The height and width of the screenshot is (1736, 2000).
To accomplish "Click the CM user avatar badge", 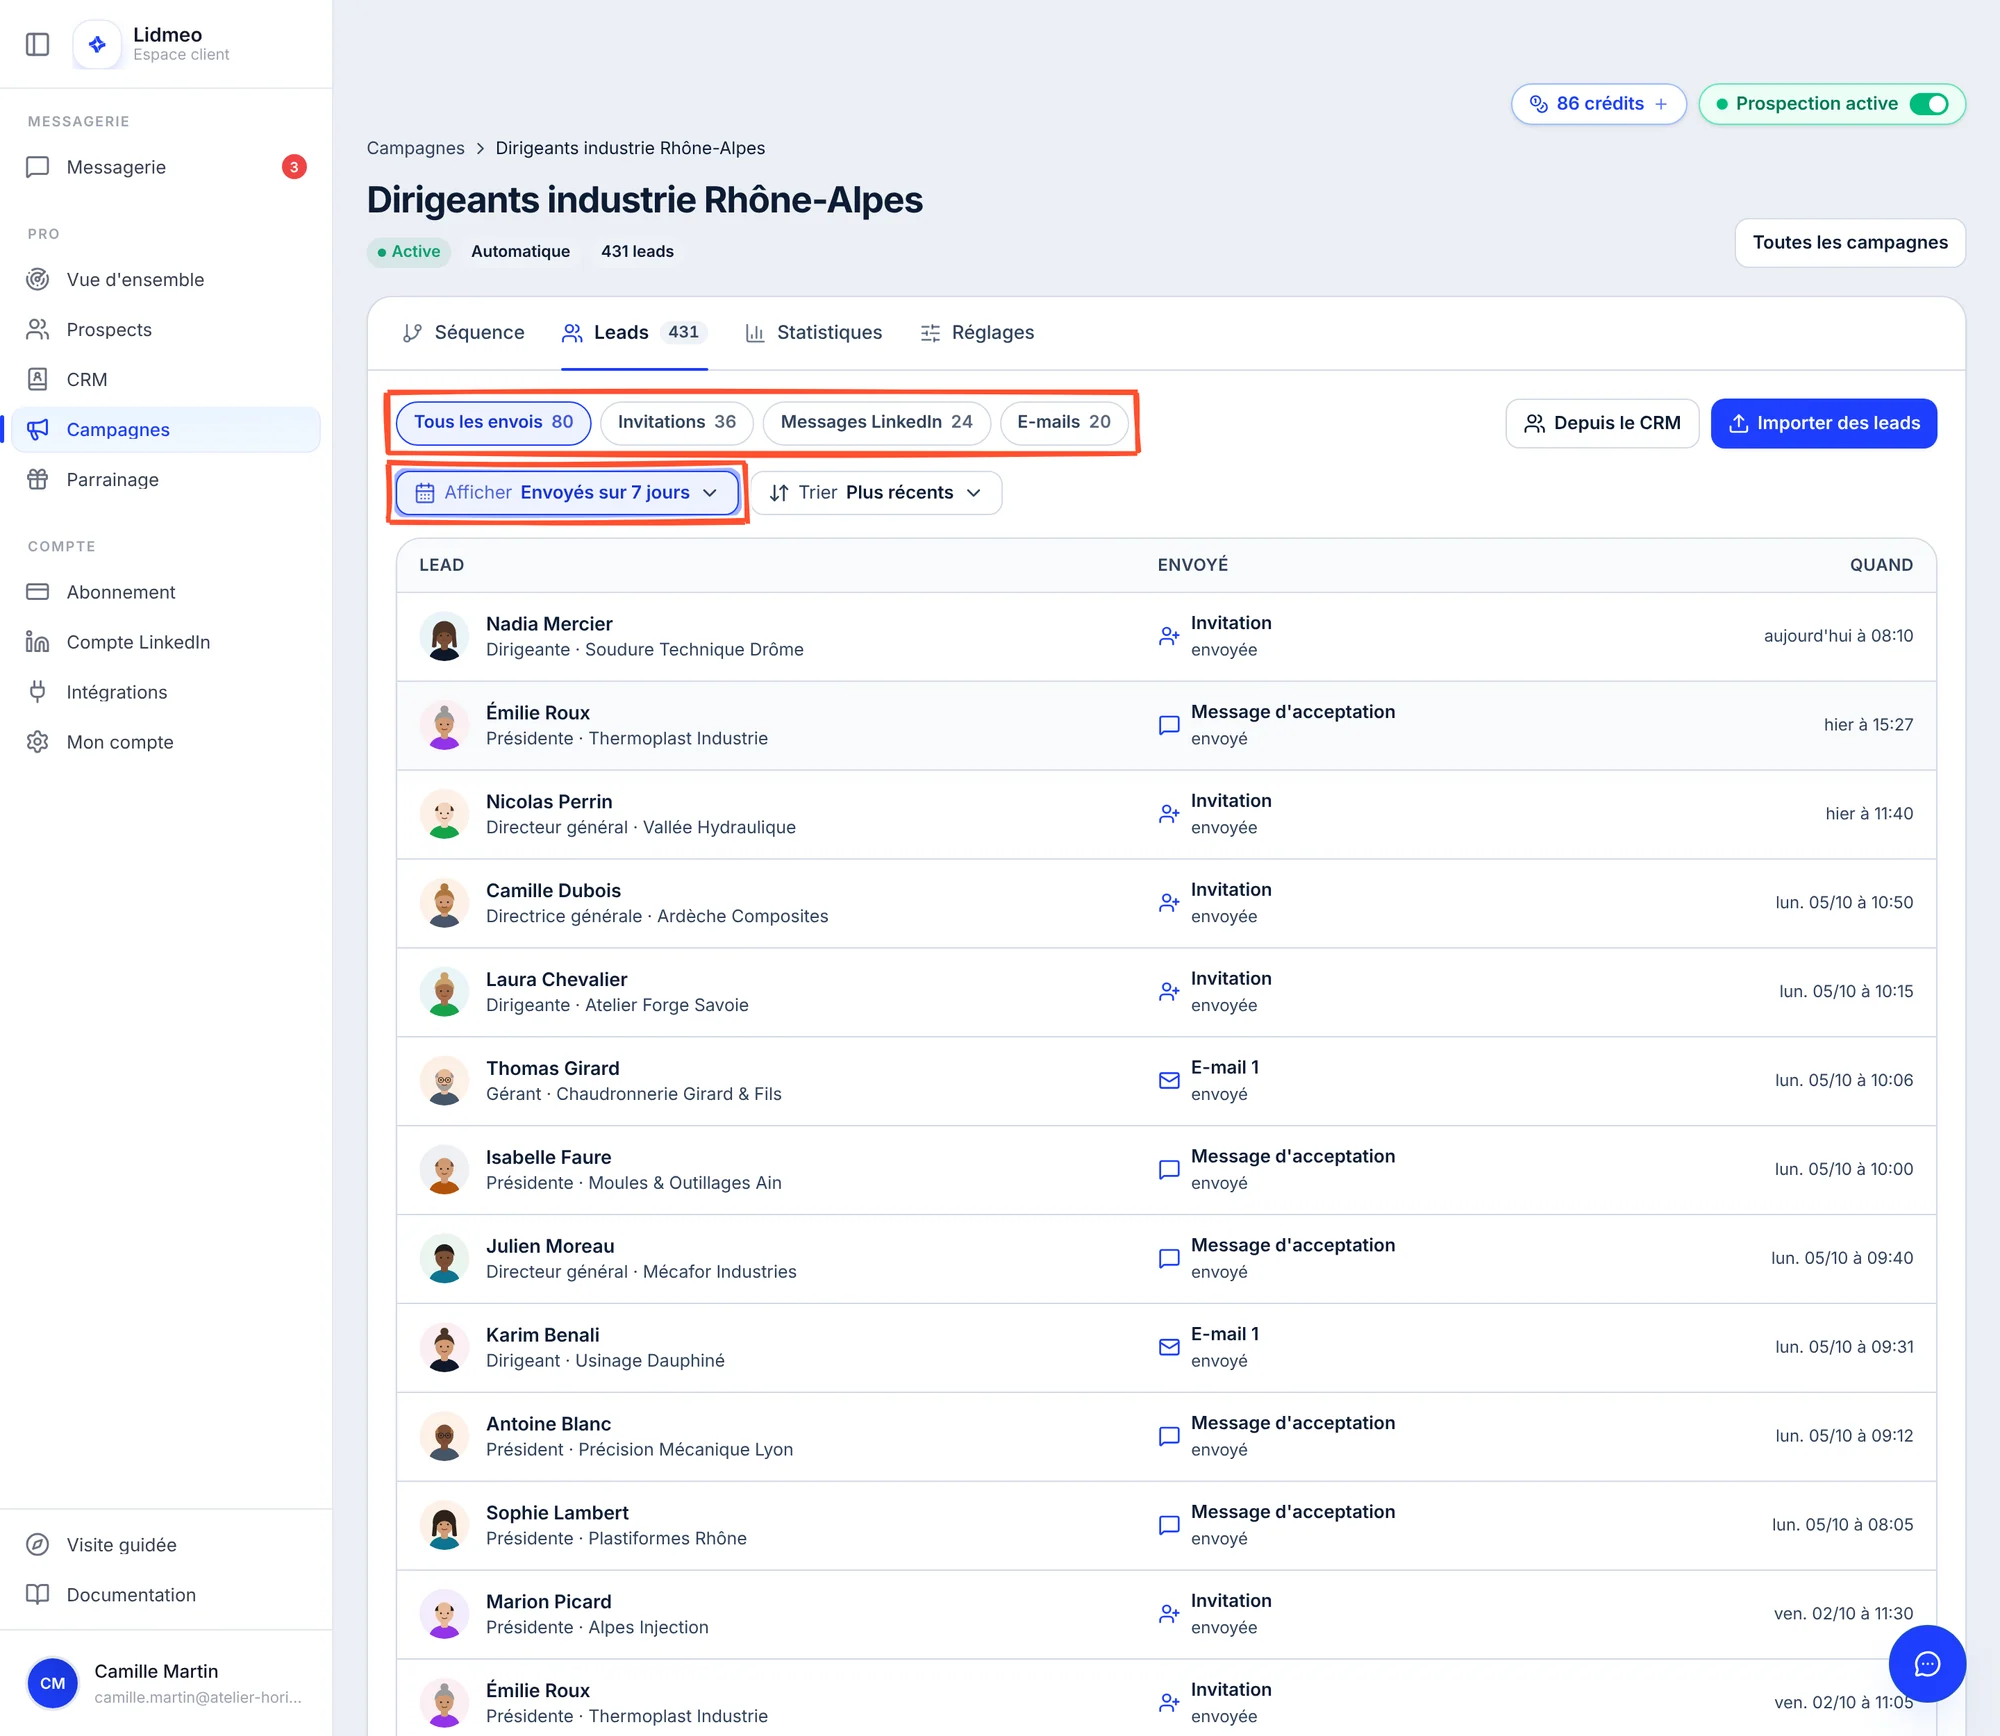I will pyautogui.click(x=52, y=1683).
